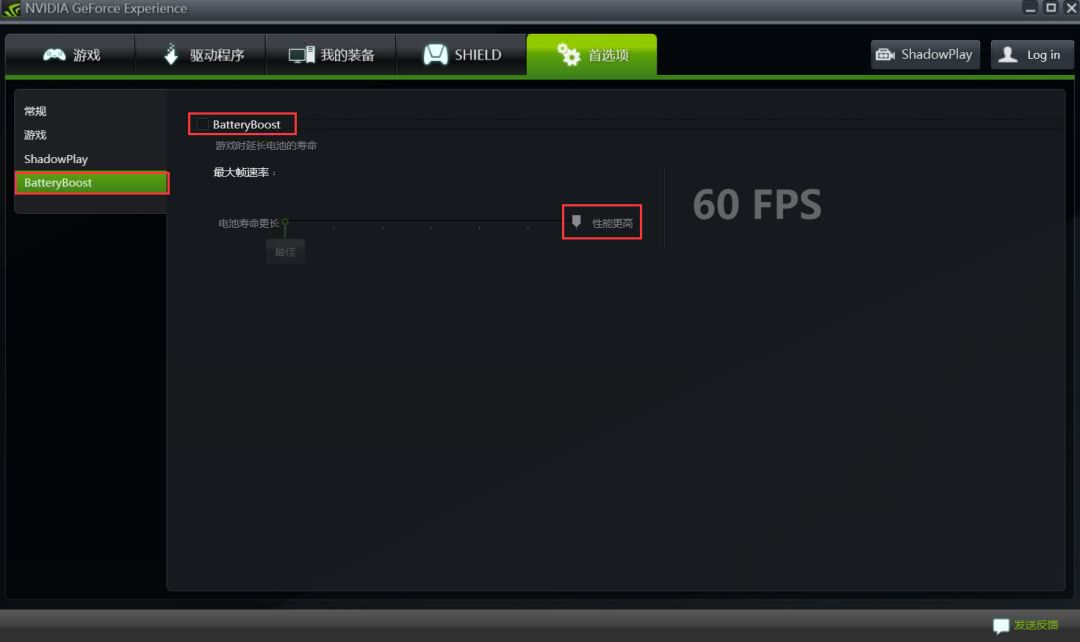1080x642 pixels.
Task: Click the monitor icon beside 我的装备
Action: tap(301, 55)
